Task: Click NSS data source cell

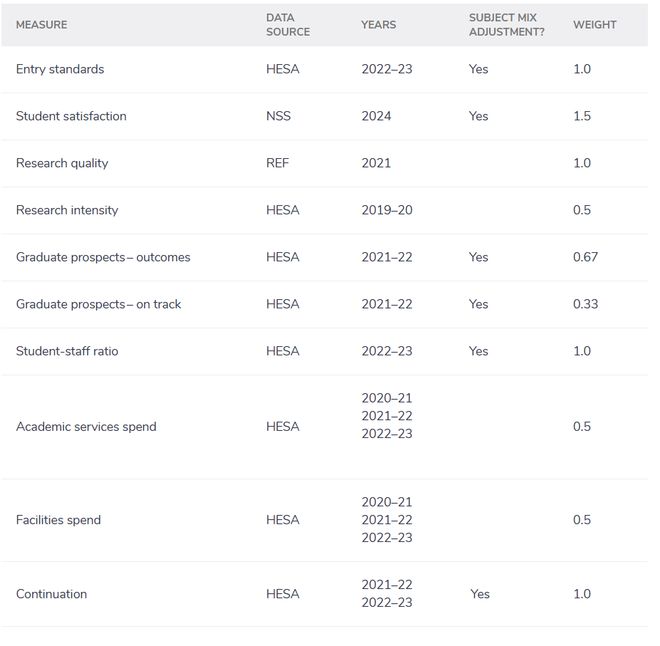Action: [x=278, y=116]
